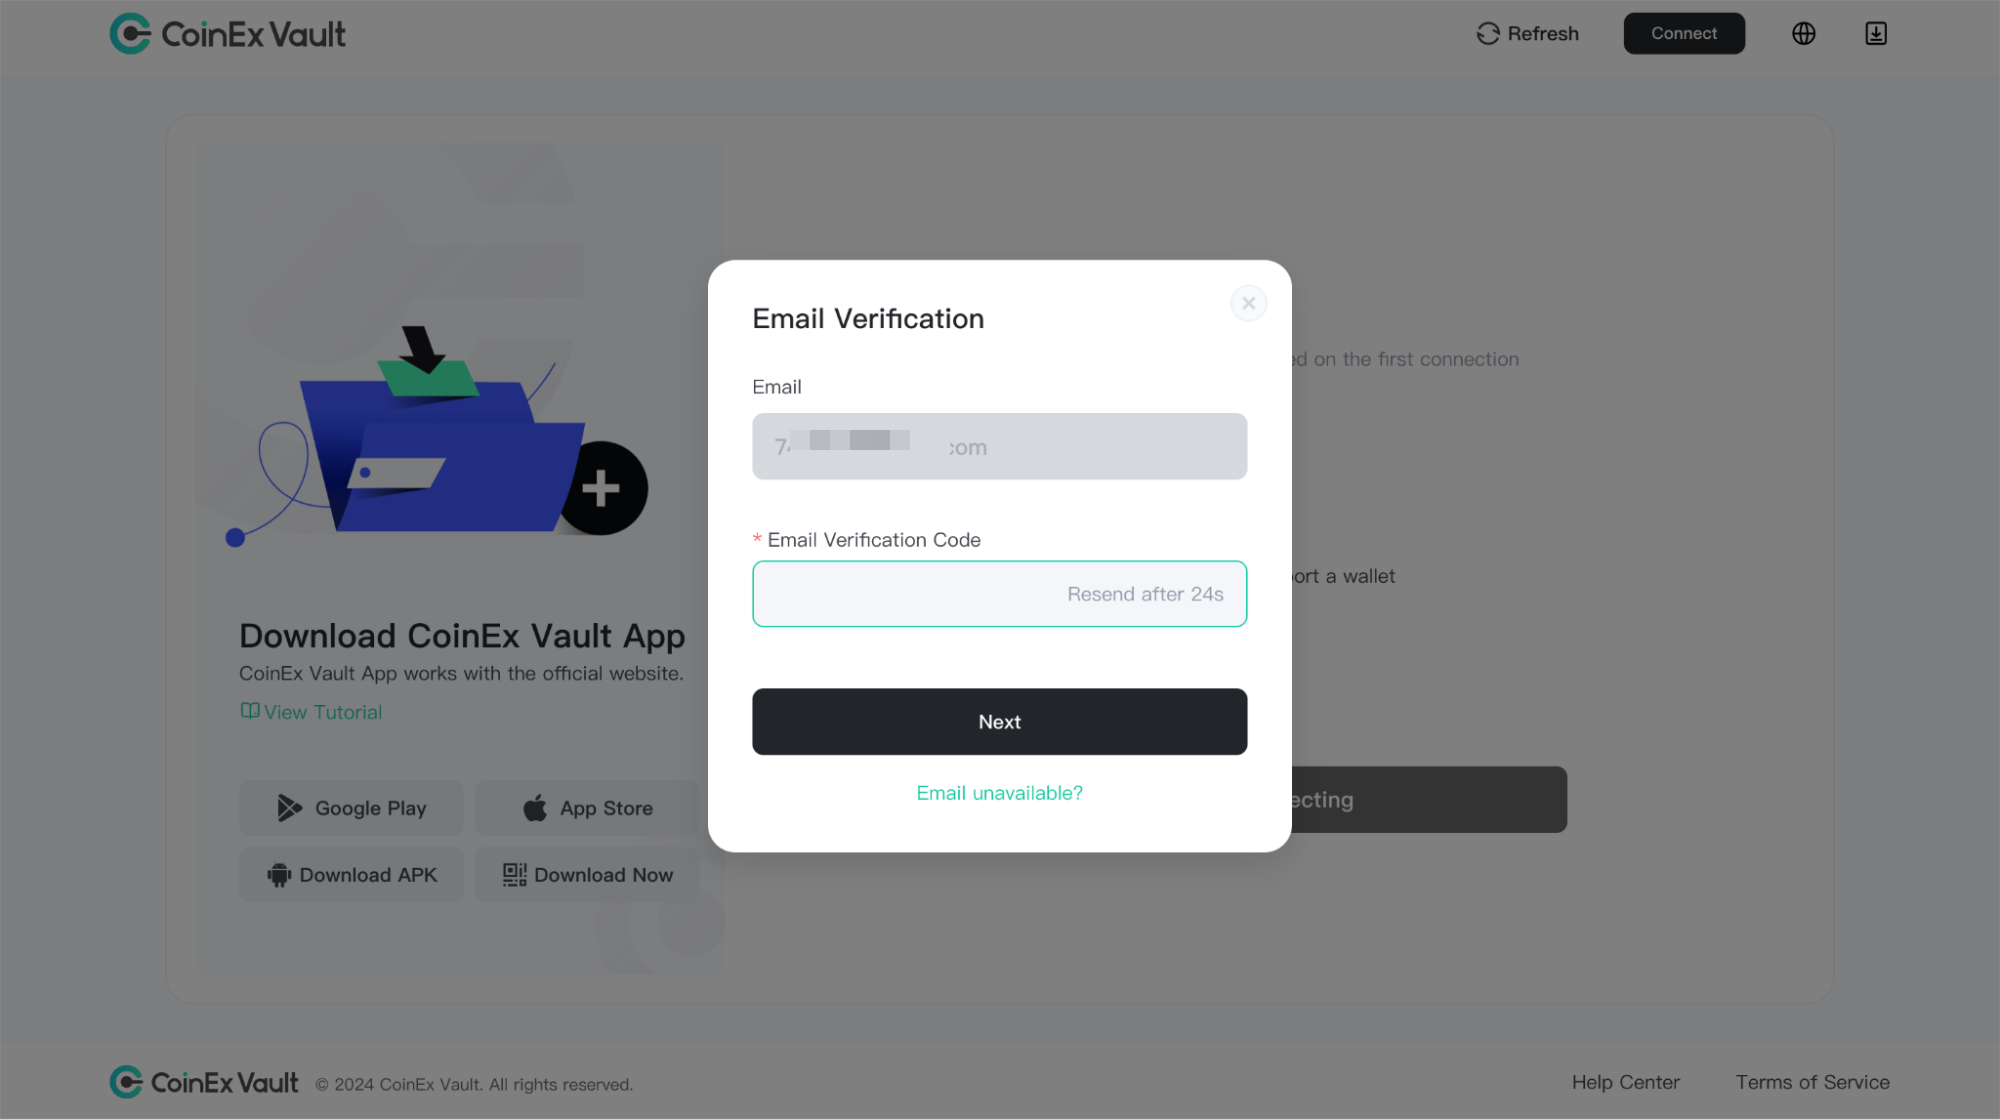This screenshot has height=1119, width=2000.
Task: Open the Email unavailable? link
Action: tap(999, 793)
